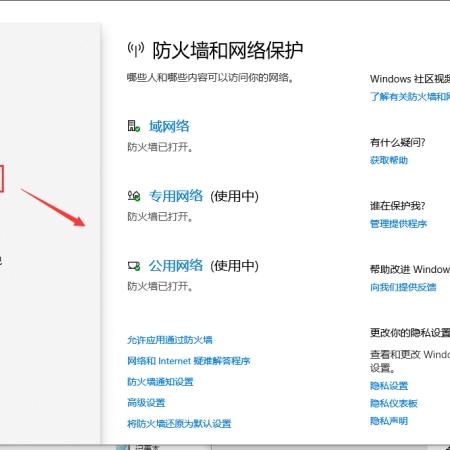
Task: Select the 帮助改进 Windows heading
Action: click(410, 269)
